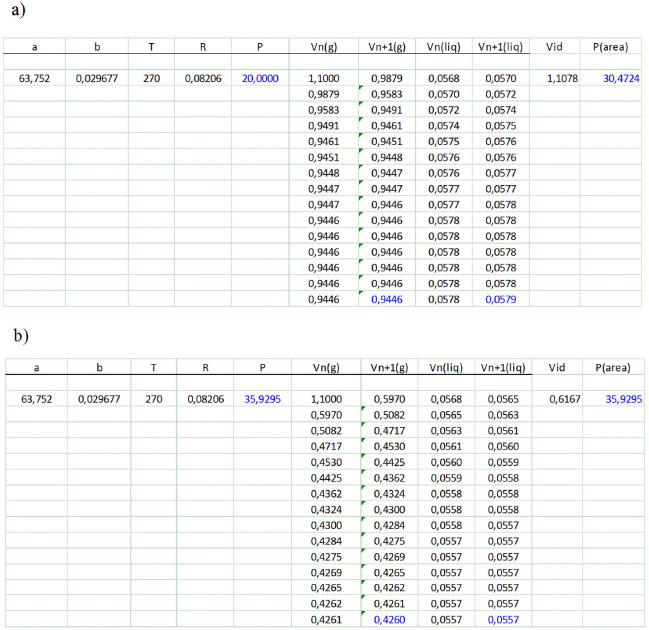Select the R value 0,08206 in table b

pos(204,398)
